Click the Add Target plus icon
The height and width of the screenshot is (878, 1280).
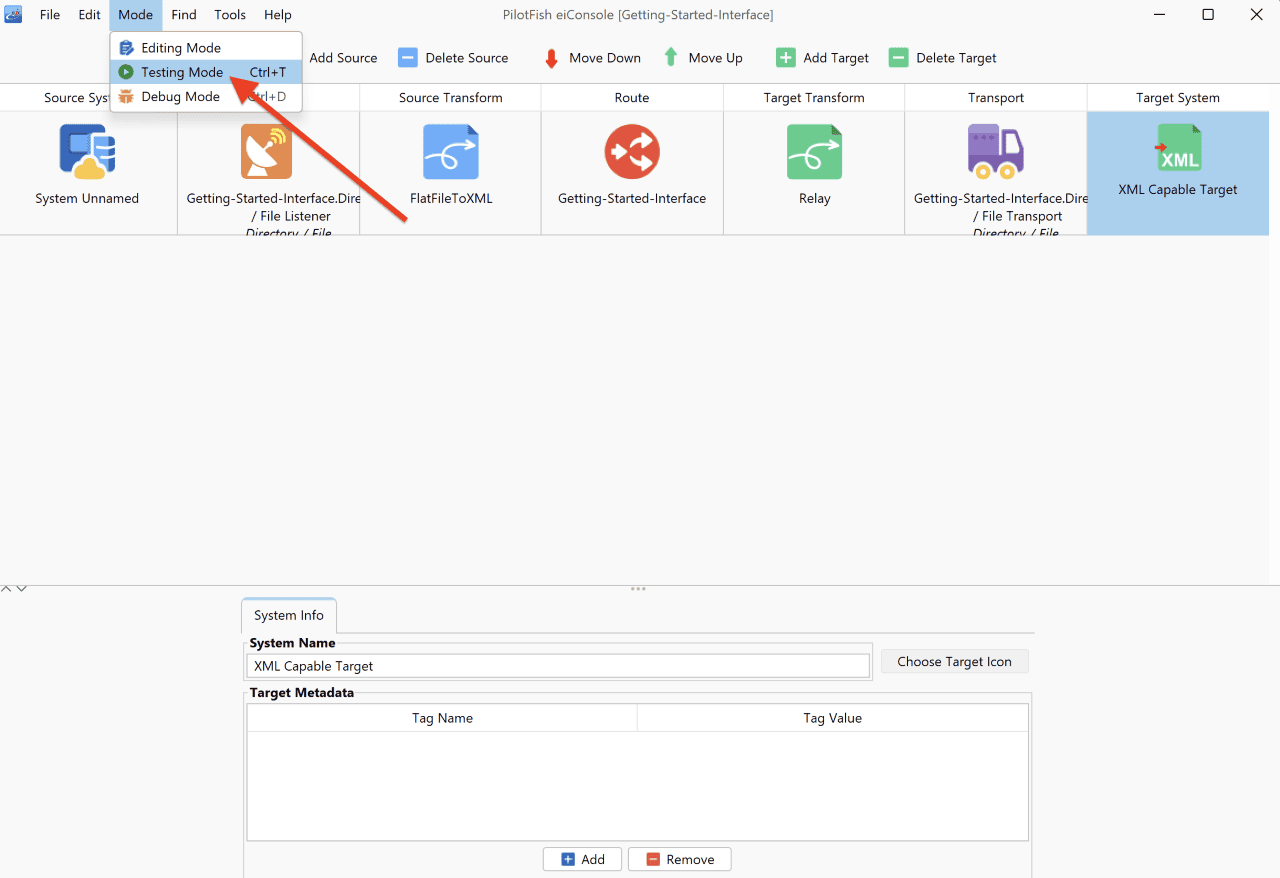(786, 58)
